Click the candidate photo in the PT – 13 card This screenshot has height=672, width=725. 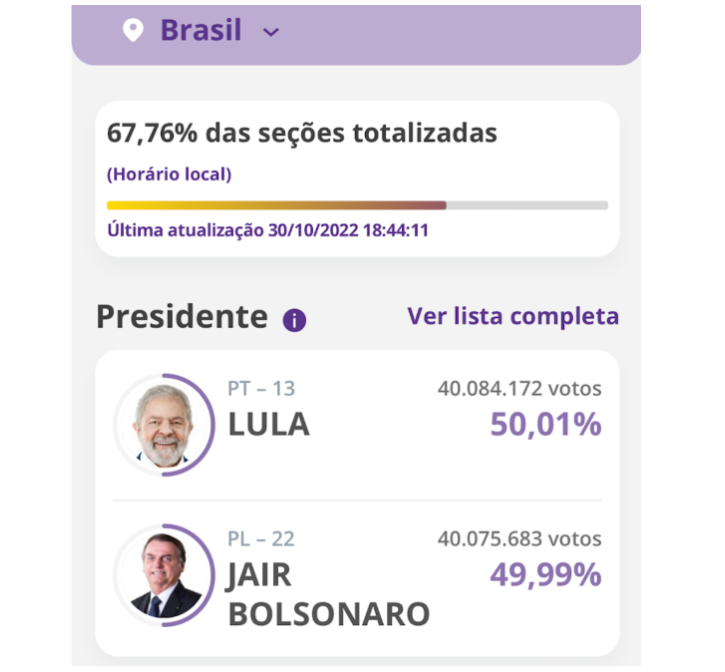tap(162, 424)
